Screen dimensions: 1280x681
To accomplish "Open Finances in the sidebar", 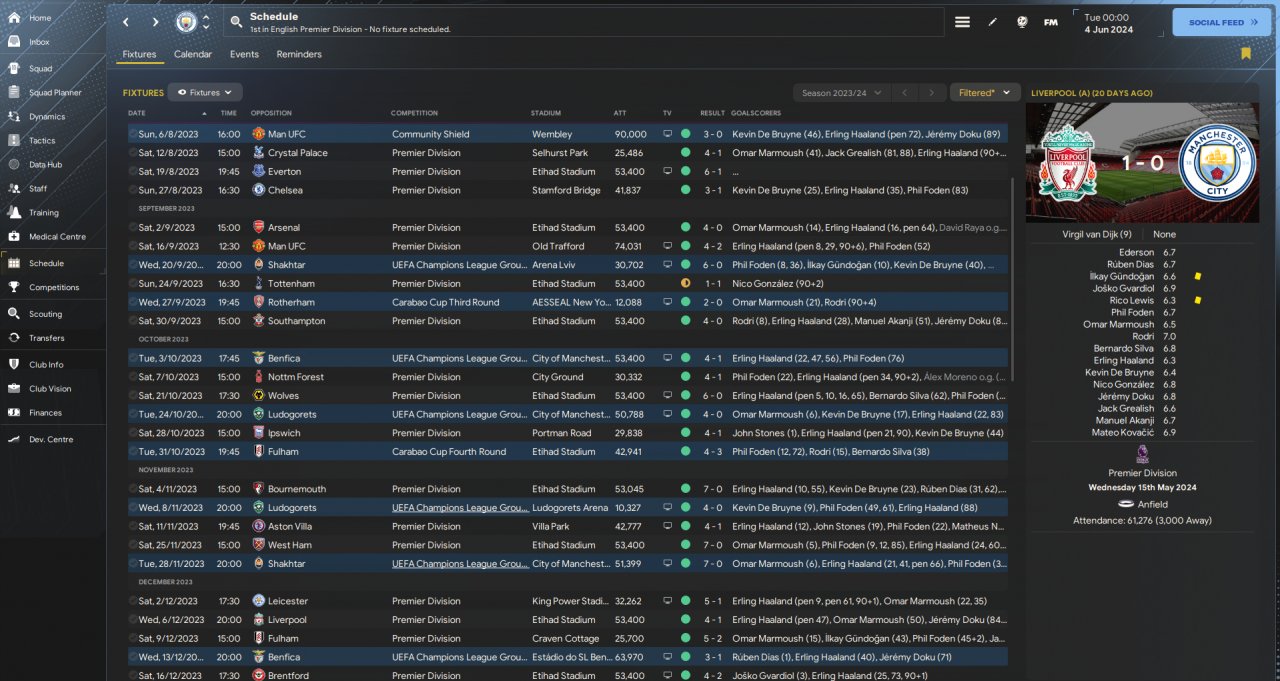I will click(45, 413).
